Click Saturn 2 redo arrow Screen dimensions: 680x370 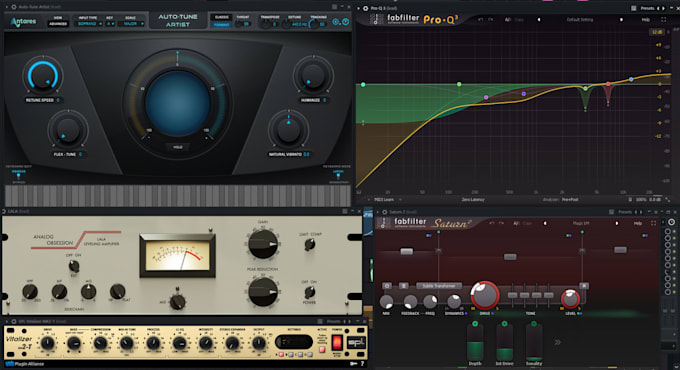tap(501, 223)
